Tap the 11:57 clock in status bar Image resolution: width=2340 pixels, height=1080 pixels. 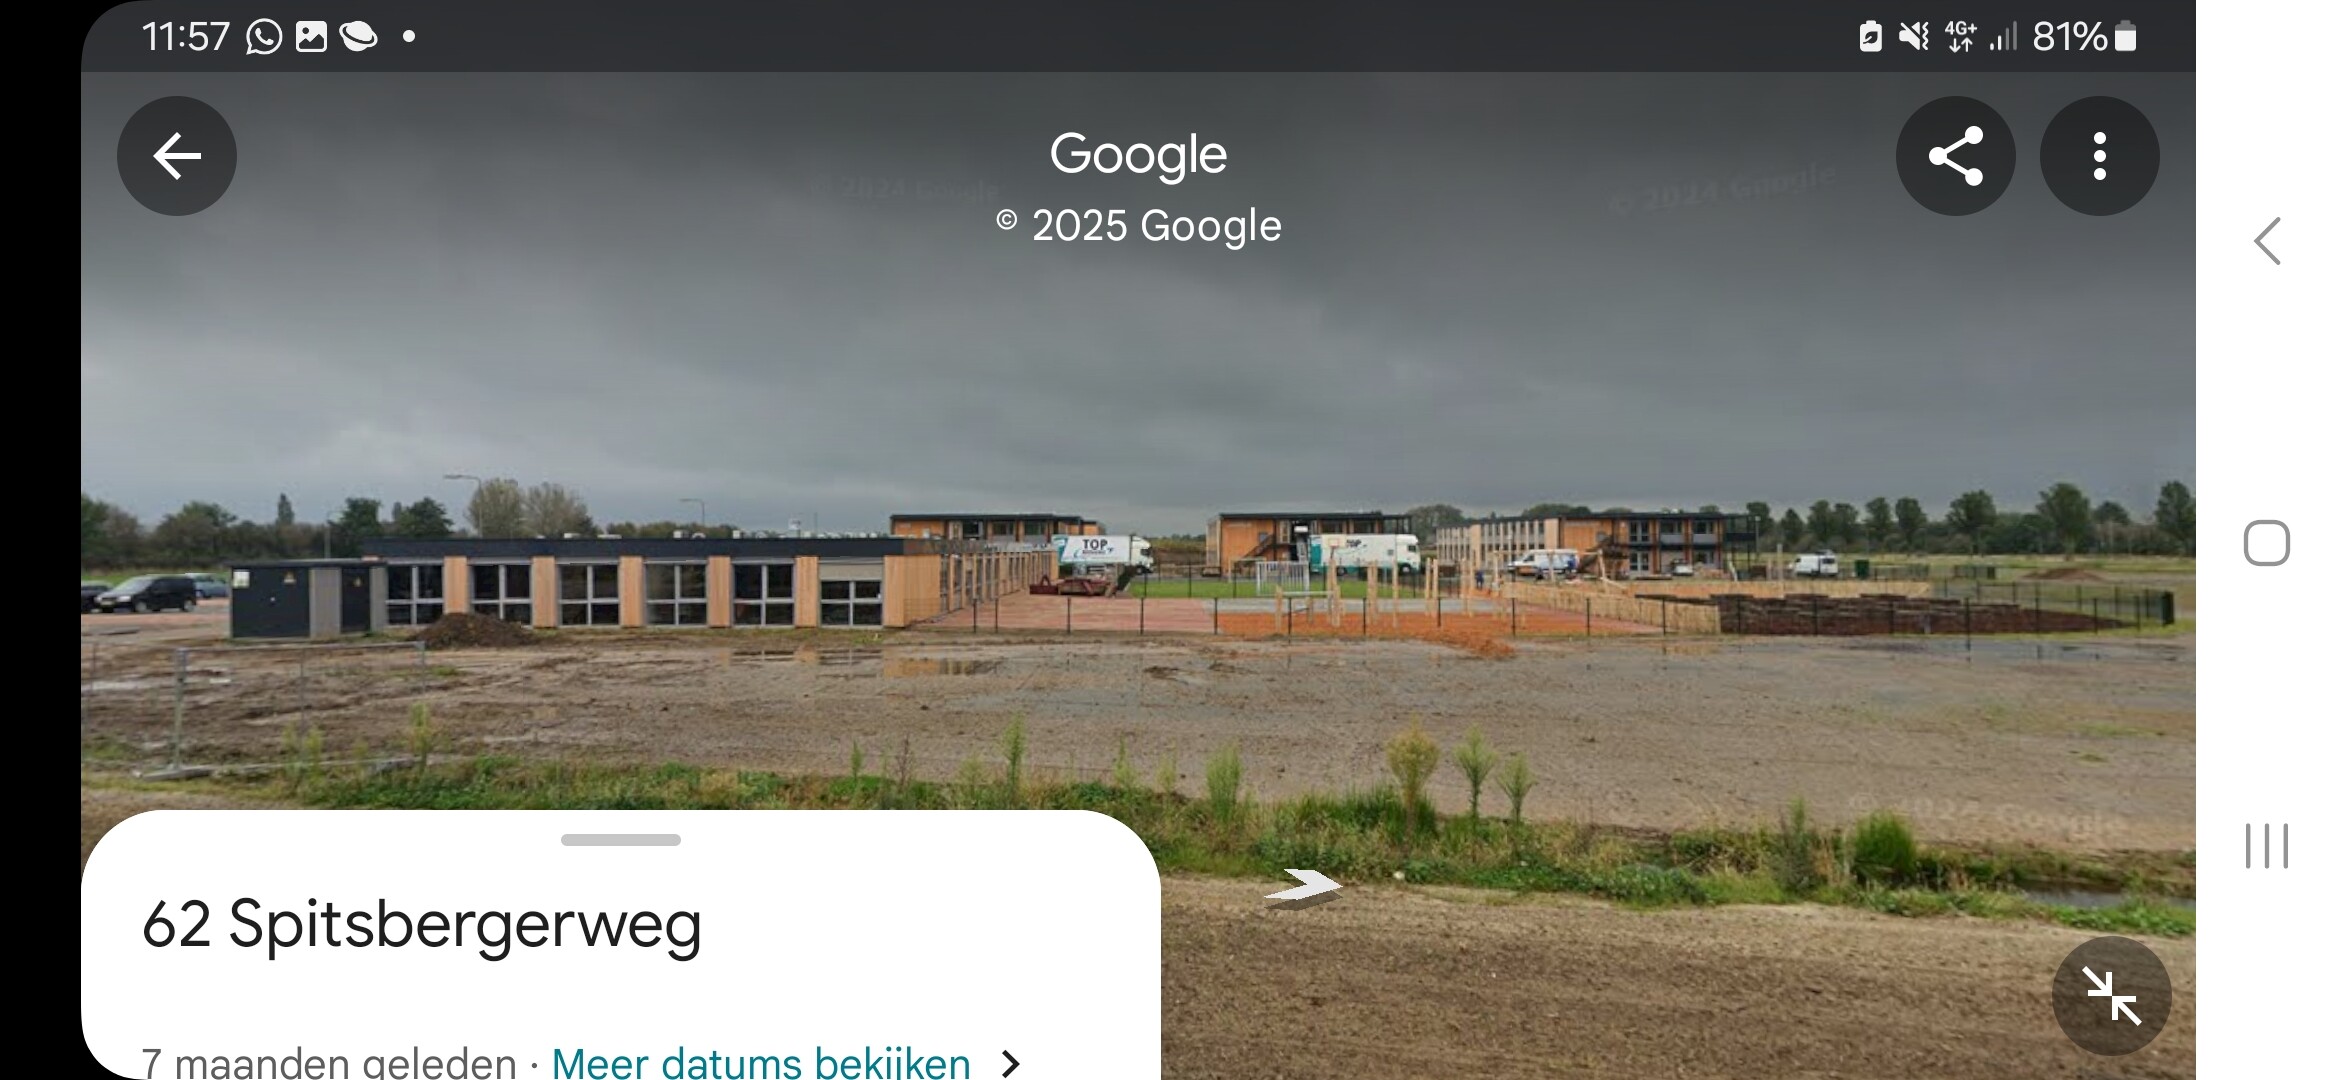click(x=186, y=37)
